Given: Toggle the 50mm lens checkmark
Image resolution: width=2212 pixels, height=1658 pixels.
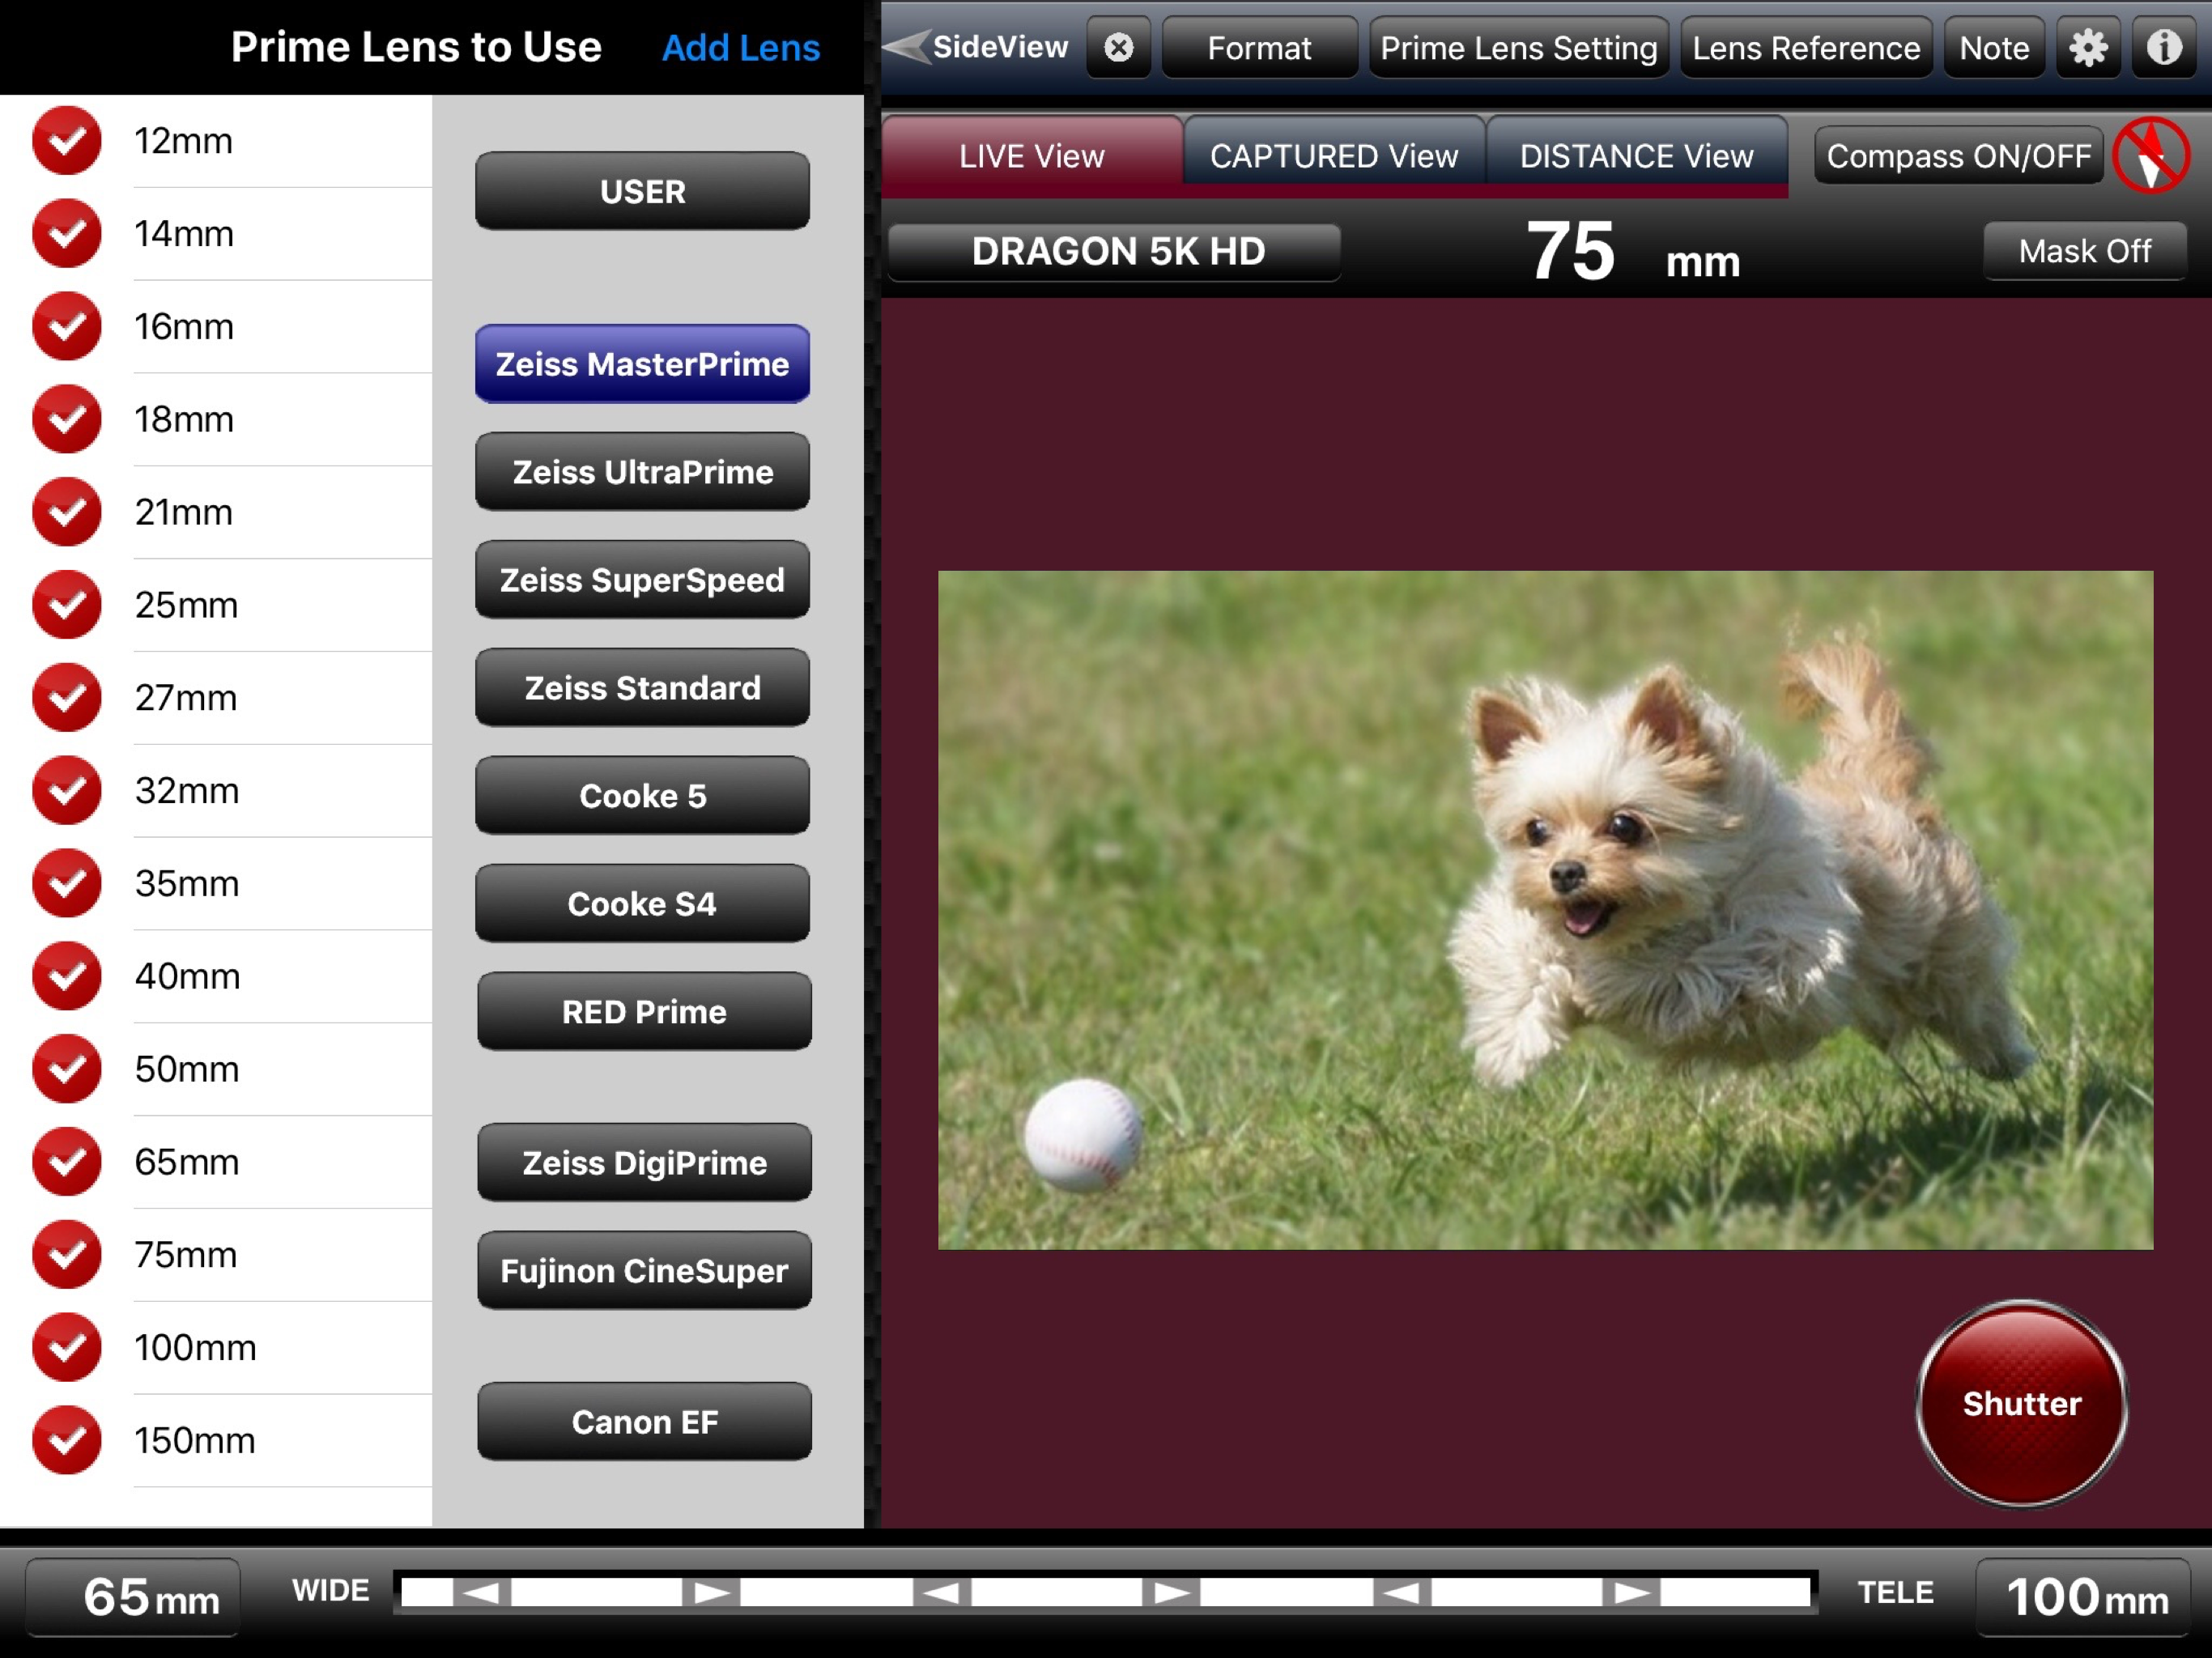Looking at the screenshot, I should (x=66, y=1069).
